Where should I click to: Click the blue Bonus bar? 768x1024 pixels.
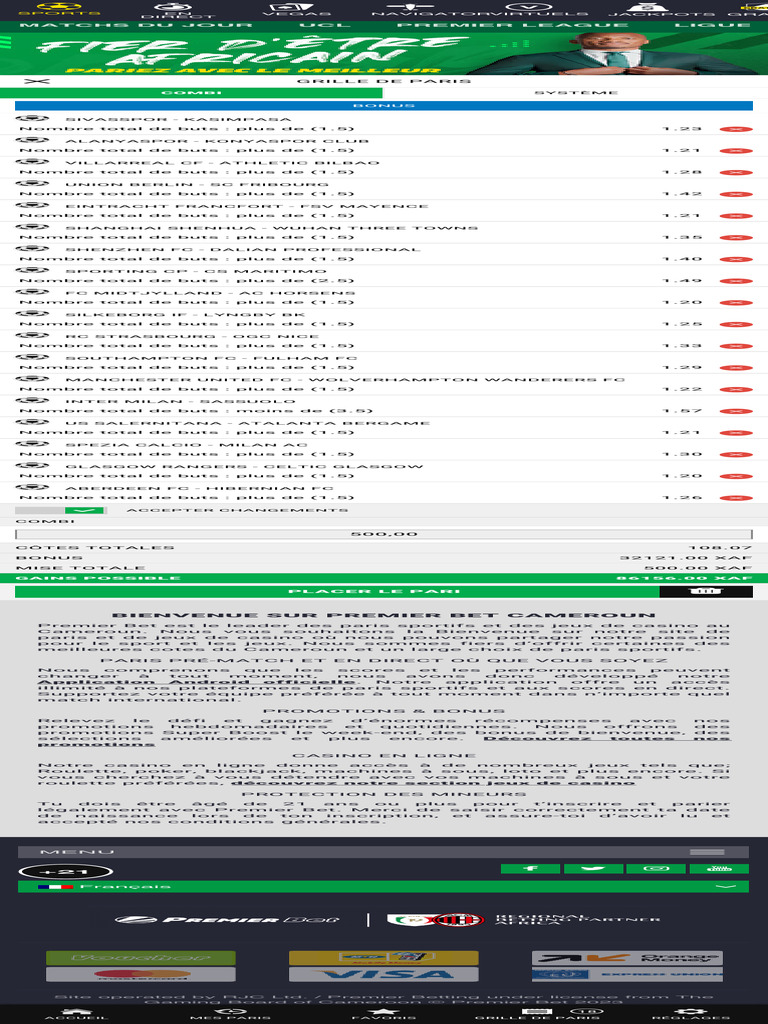pyautogui.click(x=383, y=105)
